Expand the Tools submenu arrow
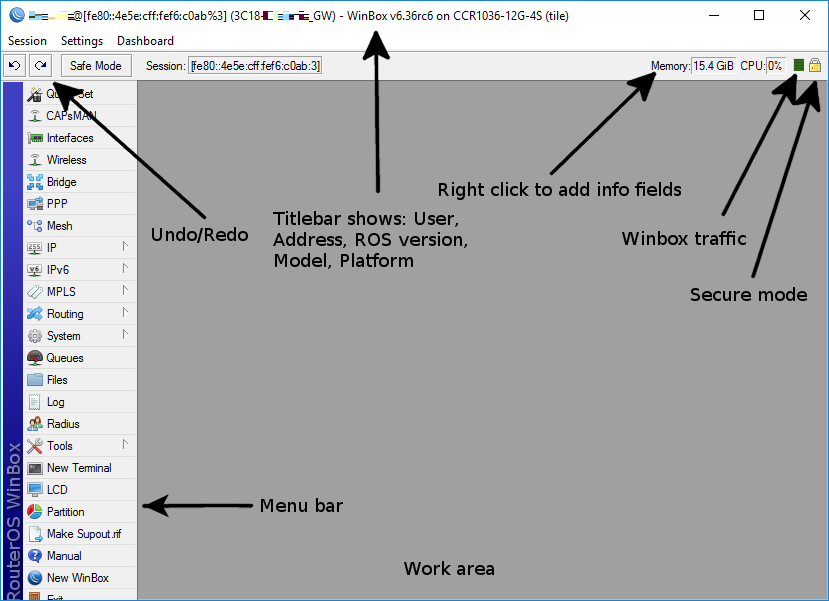This screenshot has width=829, height=601. pos(125,444)
